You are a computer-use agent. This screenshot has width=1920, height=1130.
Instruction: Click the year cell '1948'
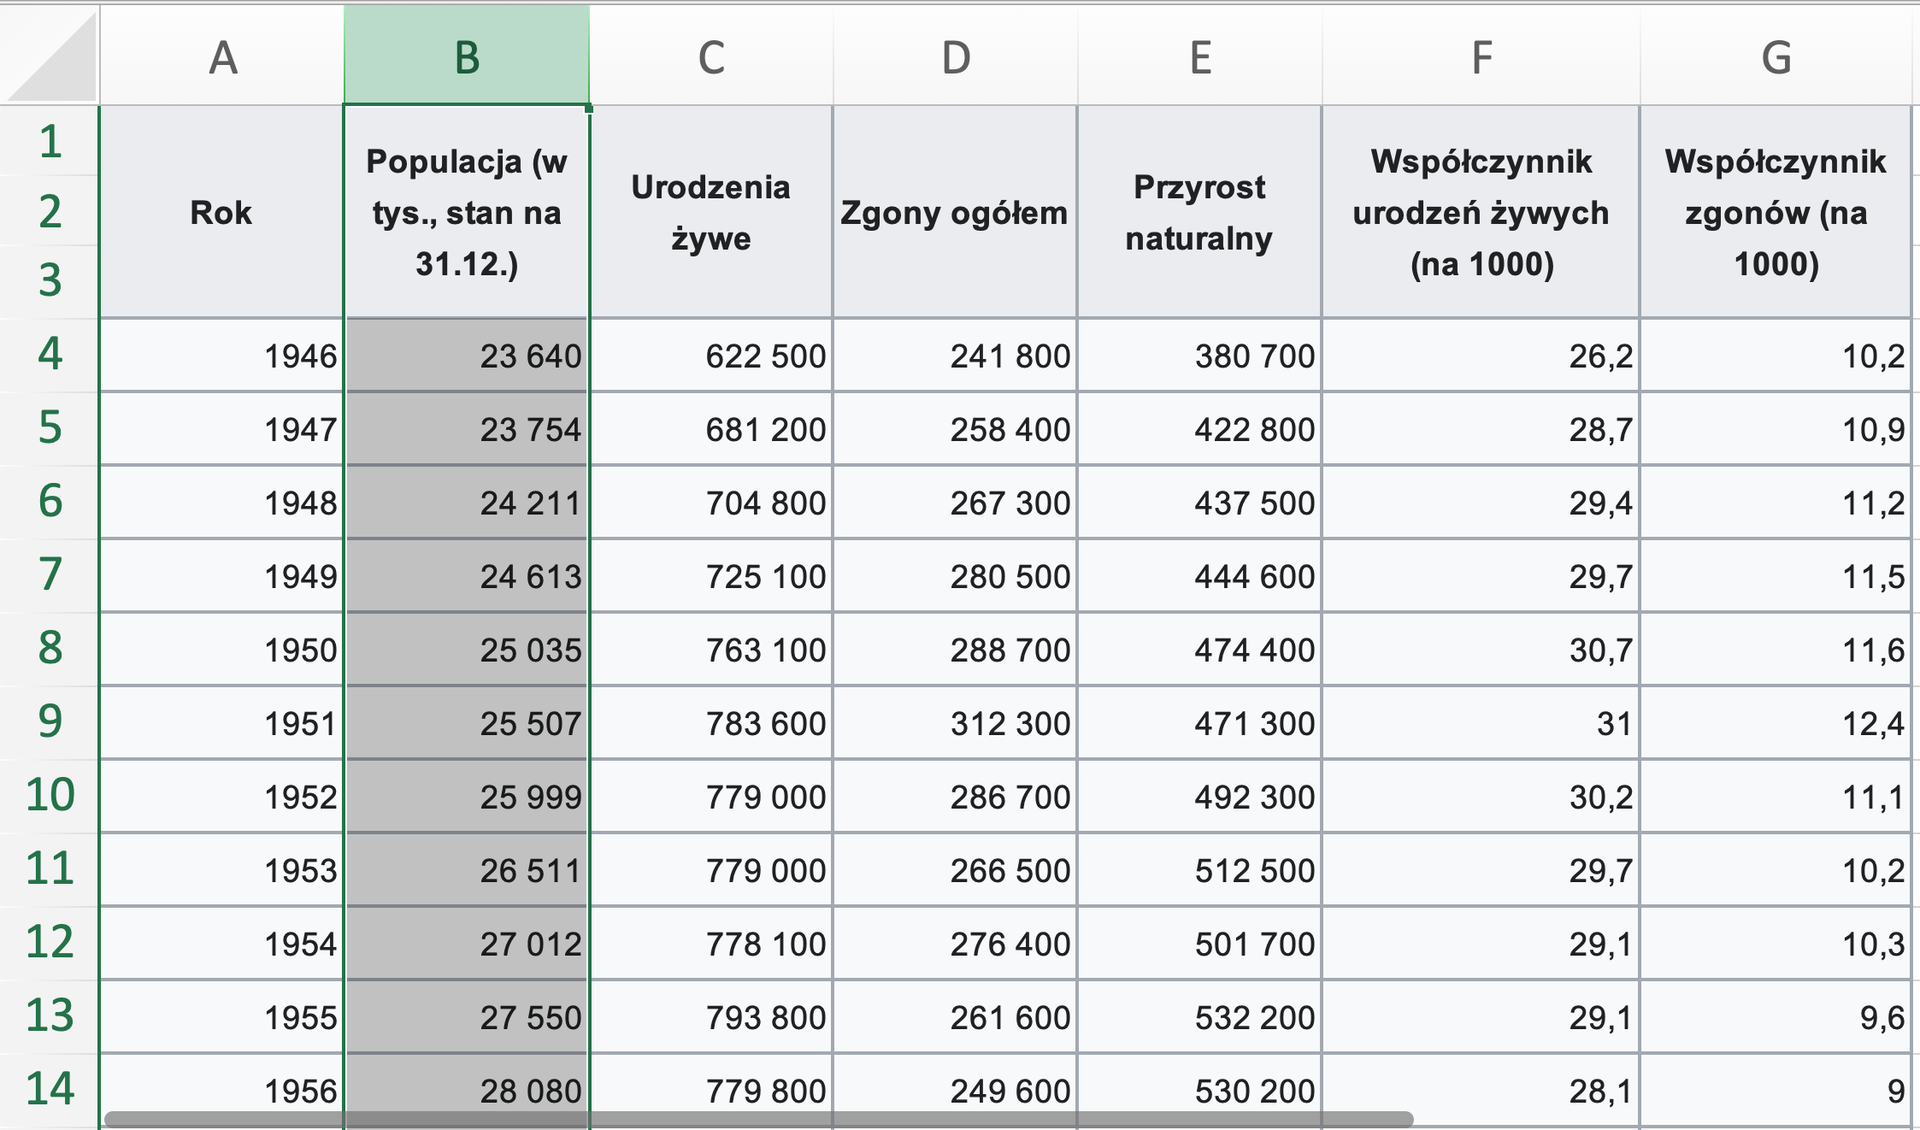(x=222, y=502)
